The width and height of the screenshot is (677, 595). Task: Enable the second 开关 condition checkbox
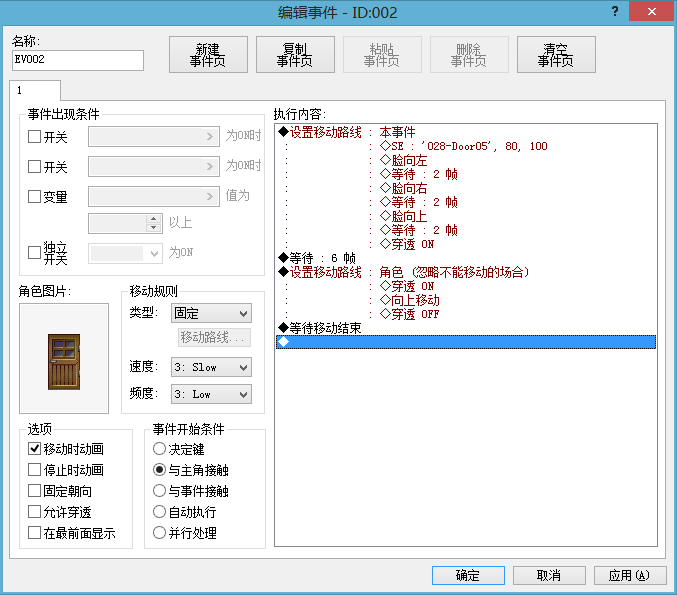(x=34, y=167)
